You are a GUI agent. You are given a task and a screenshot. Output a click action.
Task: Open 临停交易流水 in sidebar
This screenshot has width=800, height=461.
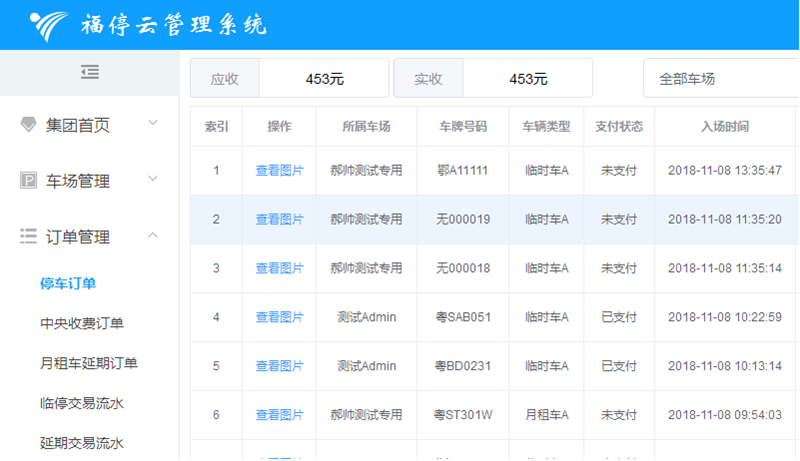[x=82, y=404]
